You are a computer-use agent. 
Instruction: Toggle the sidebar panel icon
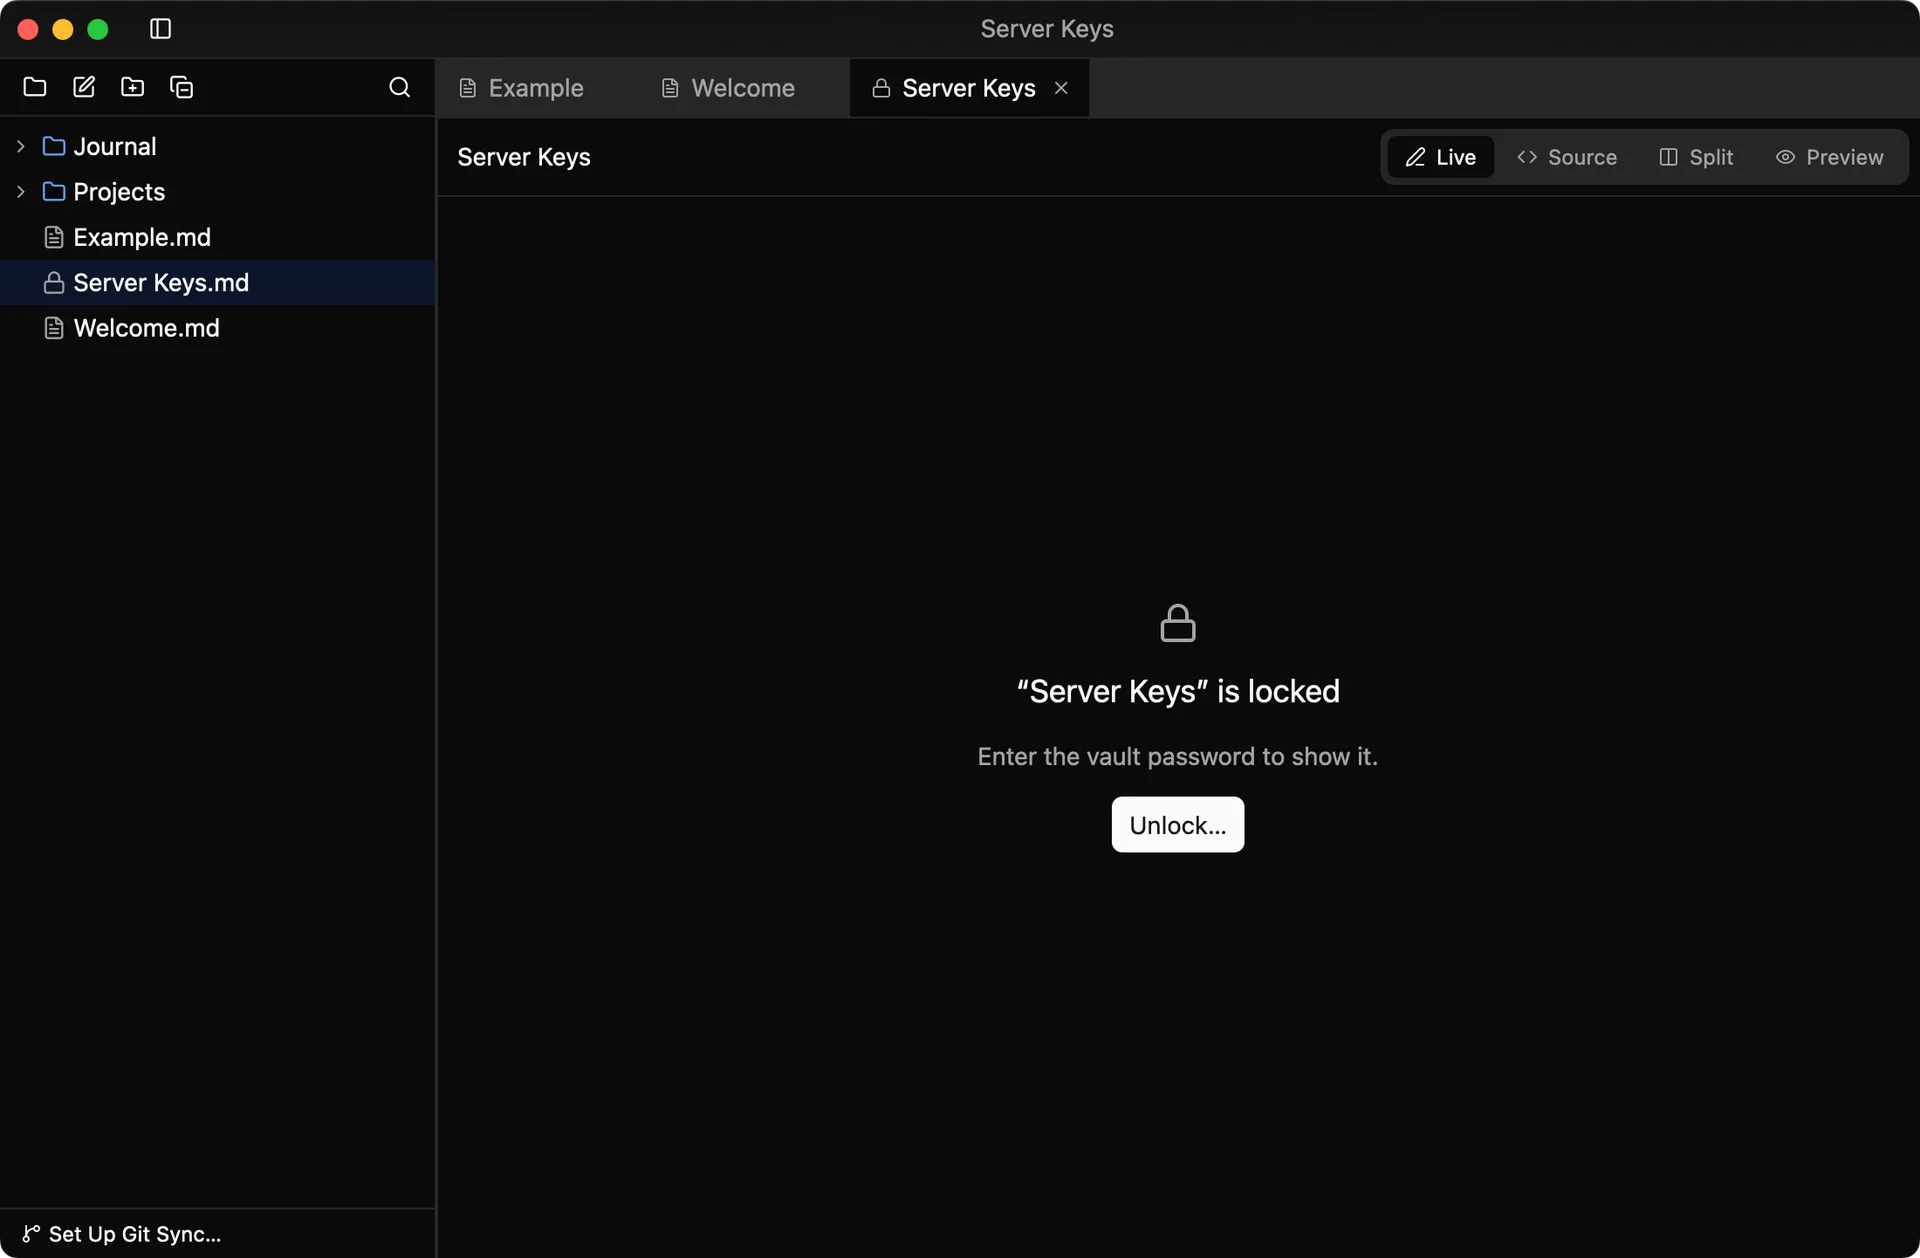click(x=160, y=29)
